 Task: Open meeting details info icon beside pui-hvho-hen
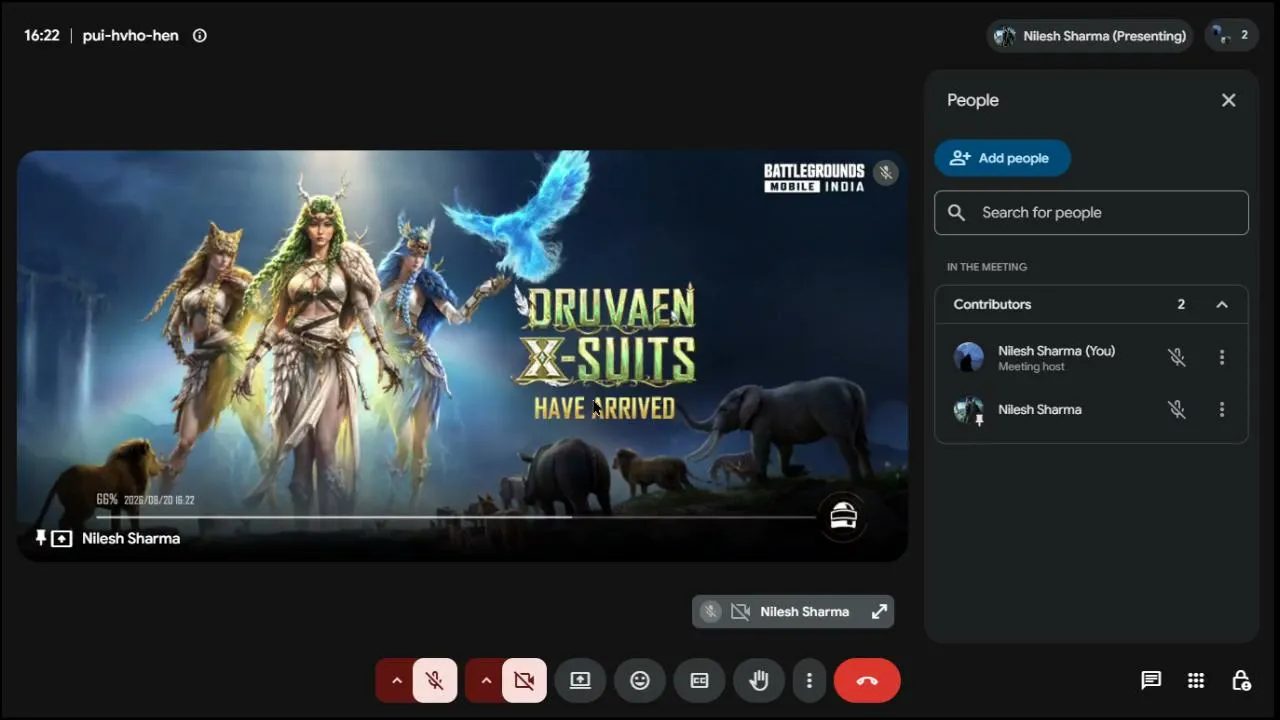199,35
